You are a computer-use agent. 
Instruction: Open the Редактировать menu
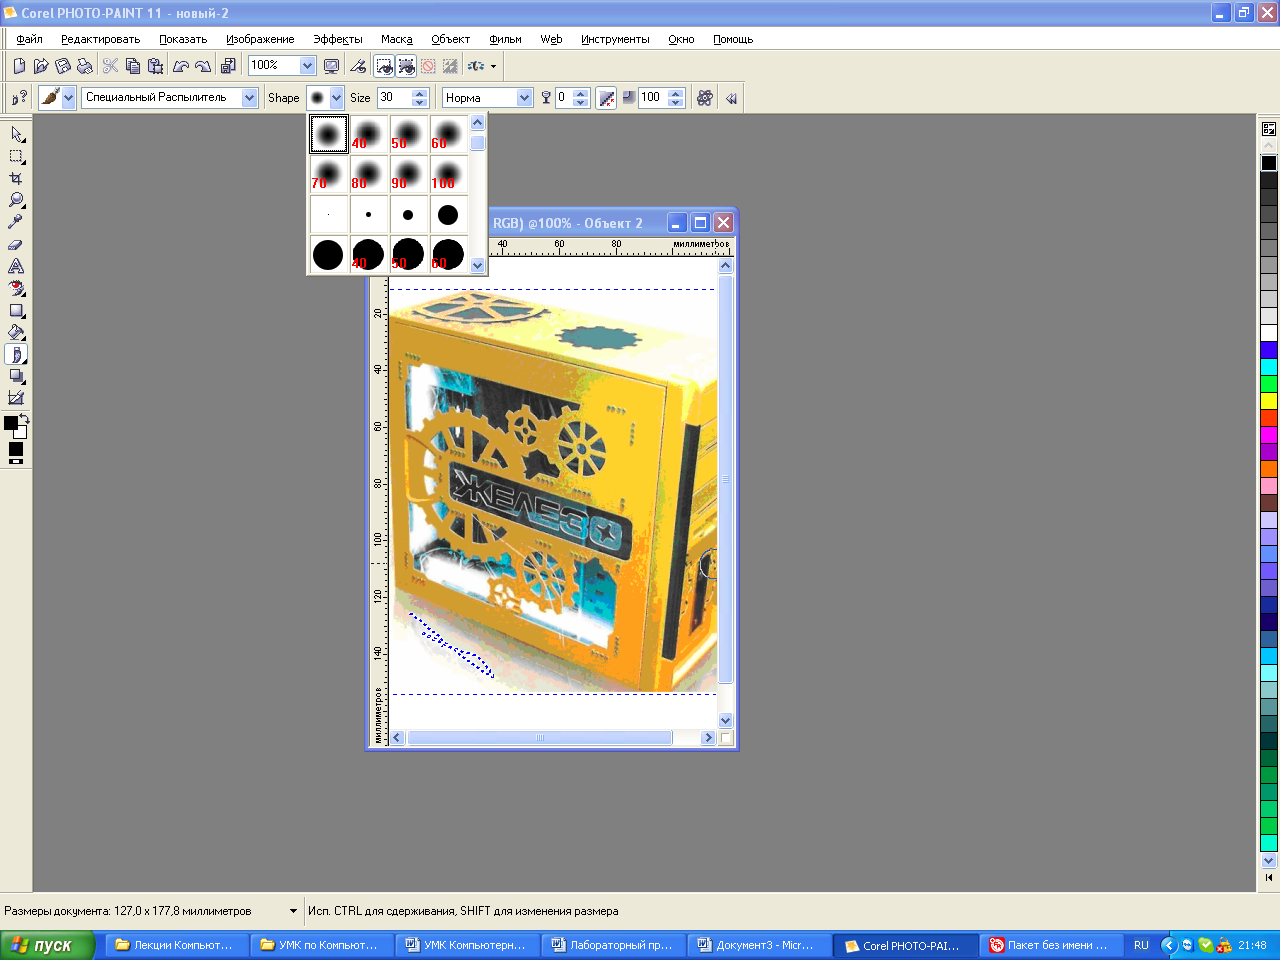pyautogui.click(x=100, y=39)
